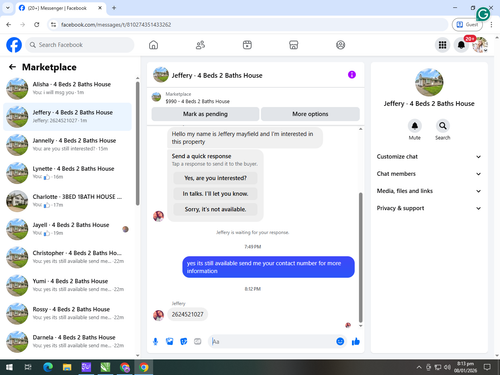500x375 pixels.
Task: Open the Windows Start menu
Action: coord(9,367)
